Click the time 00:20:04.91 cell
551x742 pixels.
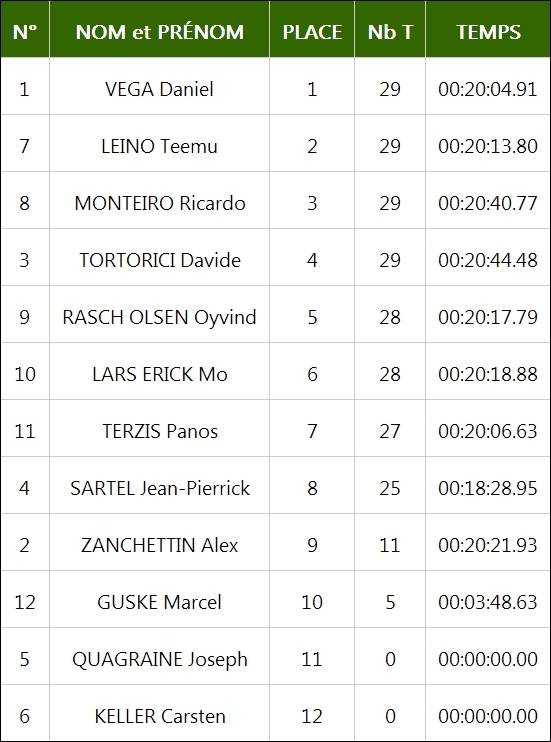[x=488, y=86]
